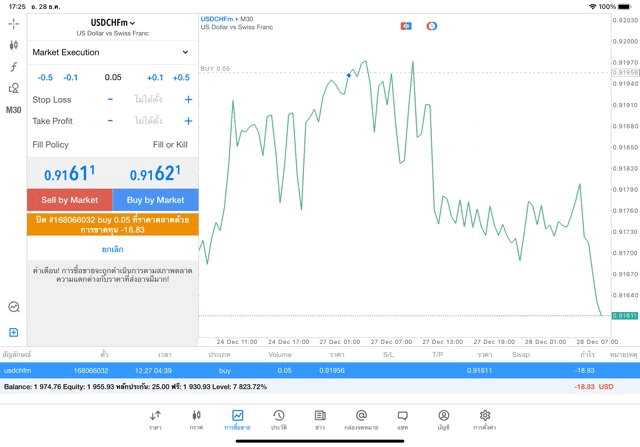Screen dimensions: 640x447
Task: Tap the blue cancel link below close button
Action: 113,249
